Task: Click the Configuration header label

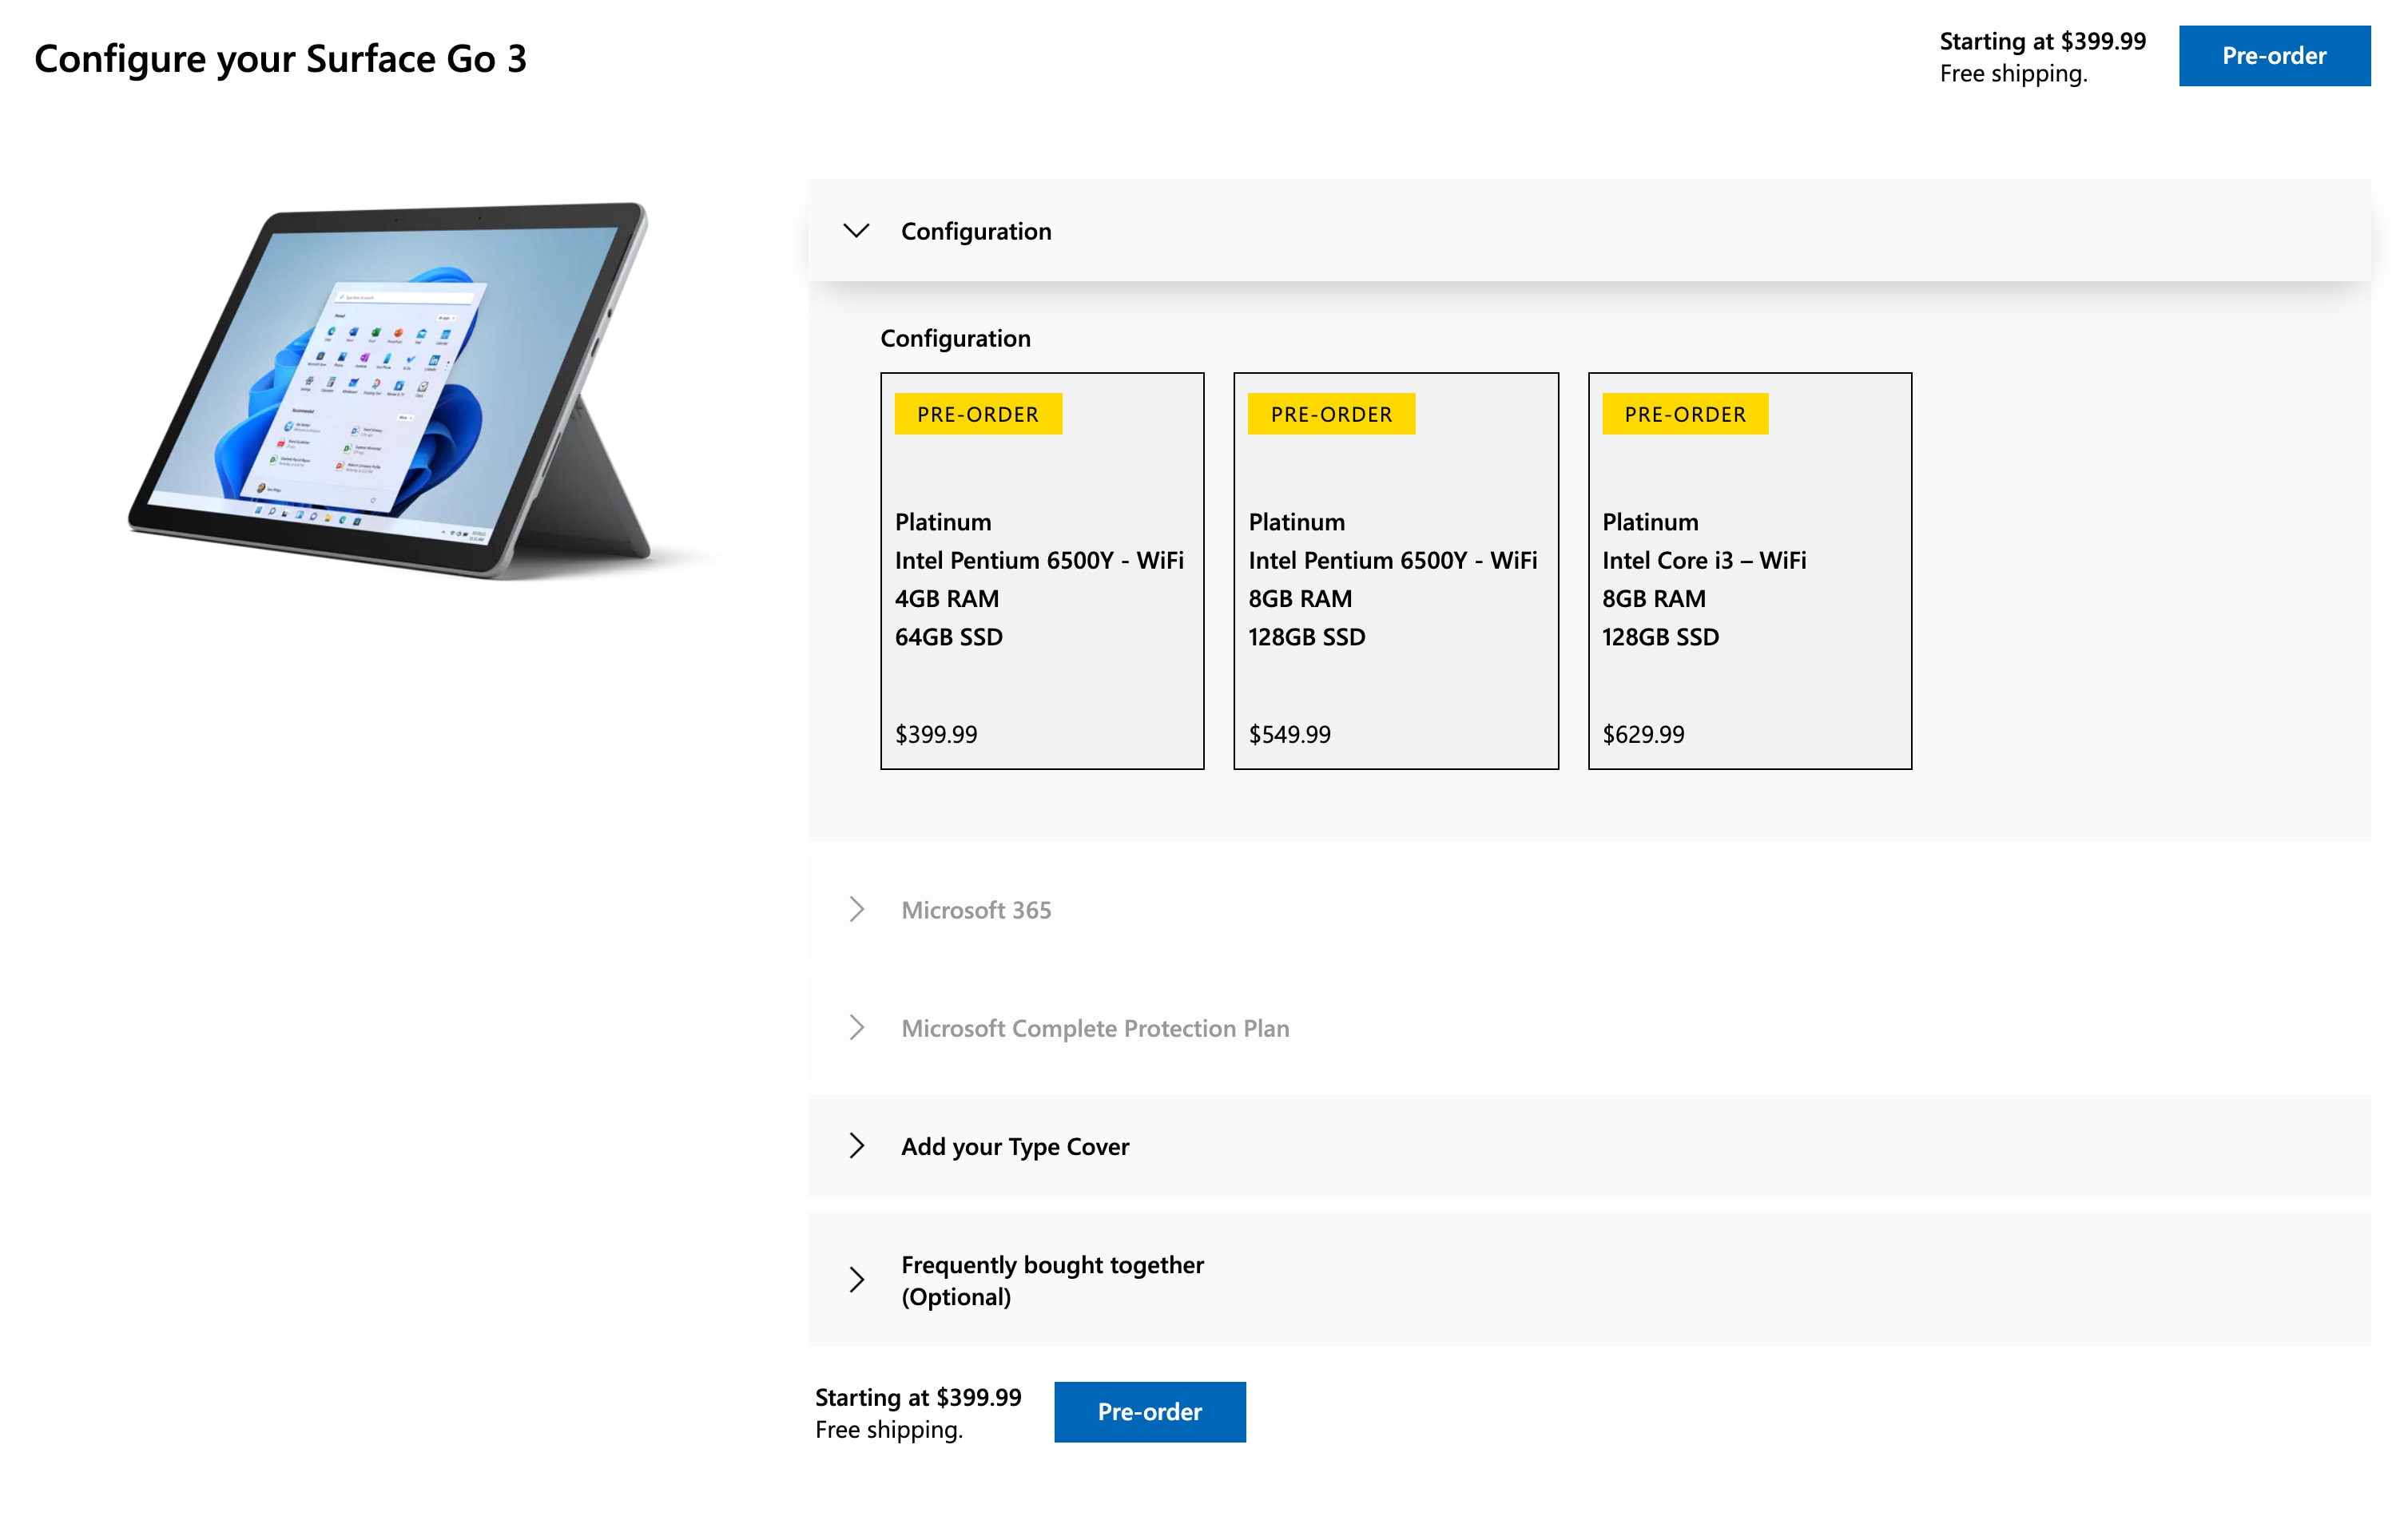Action: point(976,231)
